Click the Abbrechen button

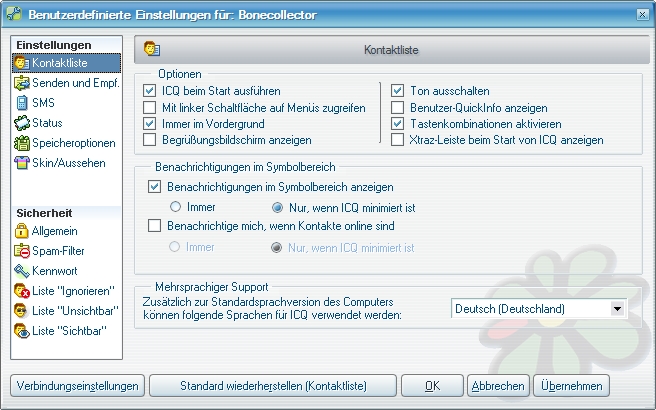click(x=498, y=386)
